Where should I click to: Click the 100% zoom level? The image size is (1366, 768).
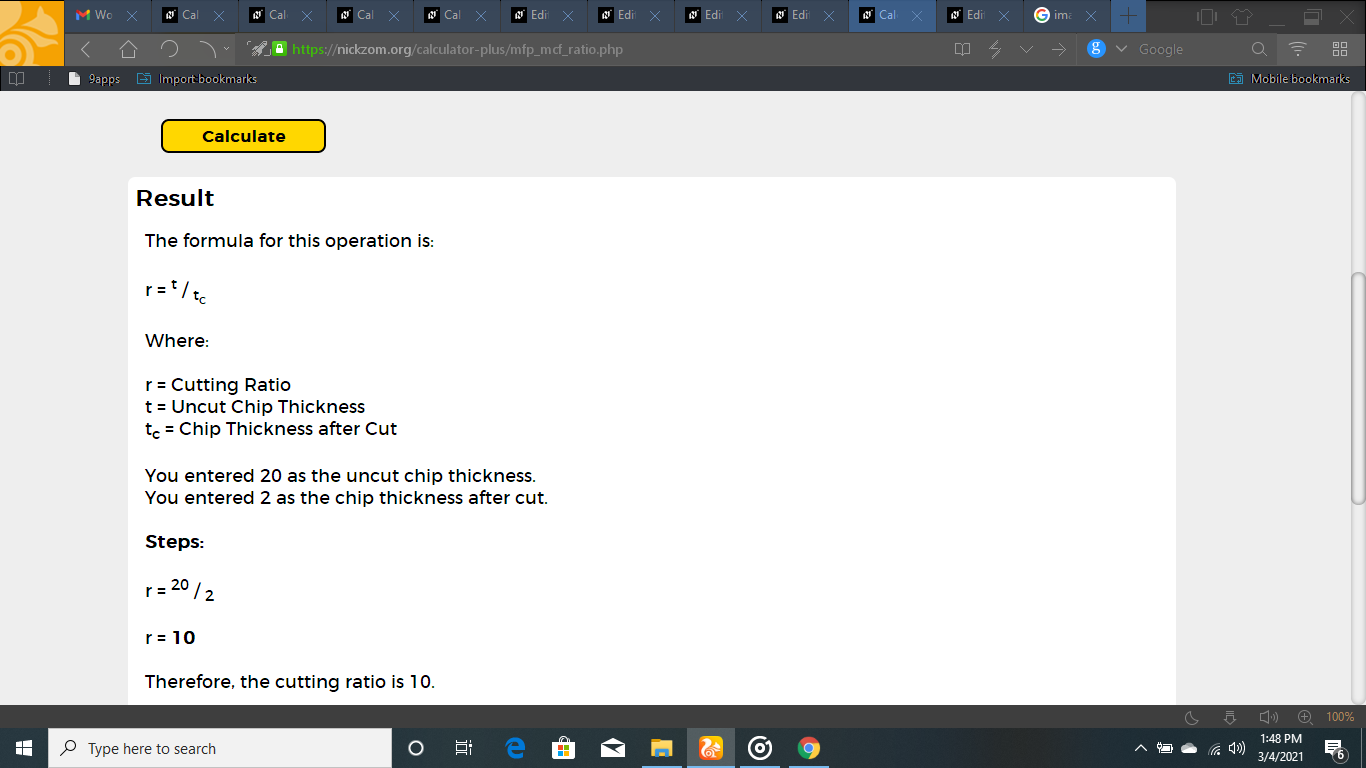[x=1340, y=717]
